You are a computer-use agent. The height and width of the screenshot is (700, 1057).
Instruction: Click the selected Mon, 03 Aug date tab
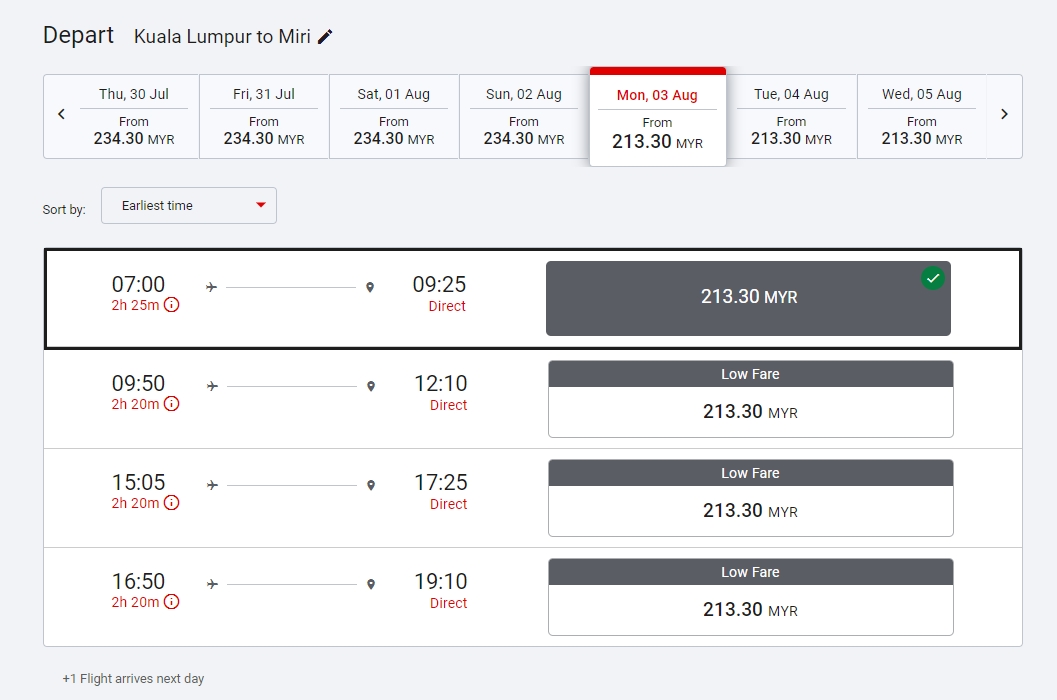click(657, 118)
